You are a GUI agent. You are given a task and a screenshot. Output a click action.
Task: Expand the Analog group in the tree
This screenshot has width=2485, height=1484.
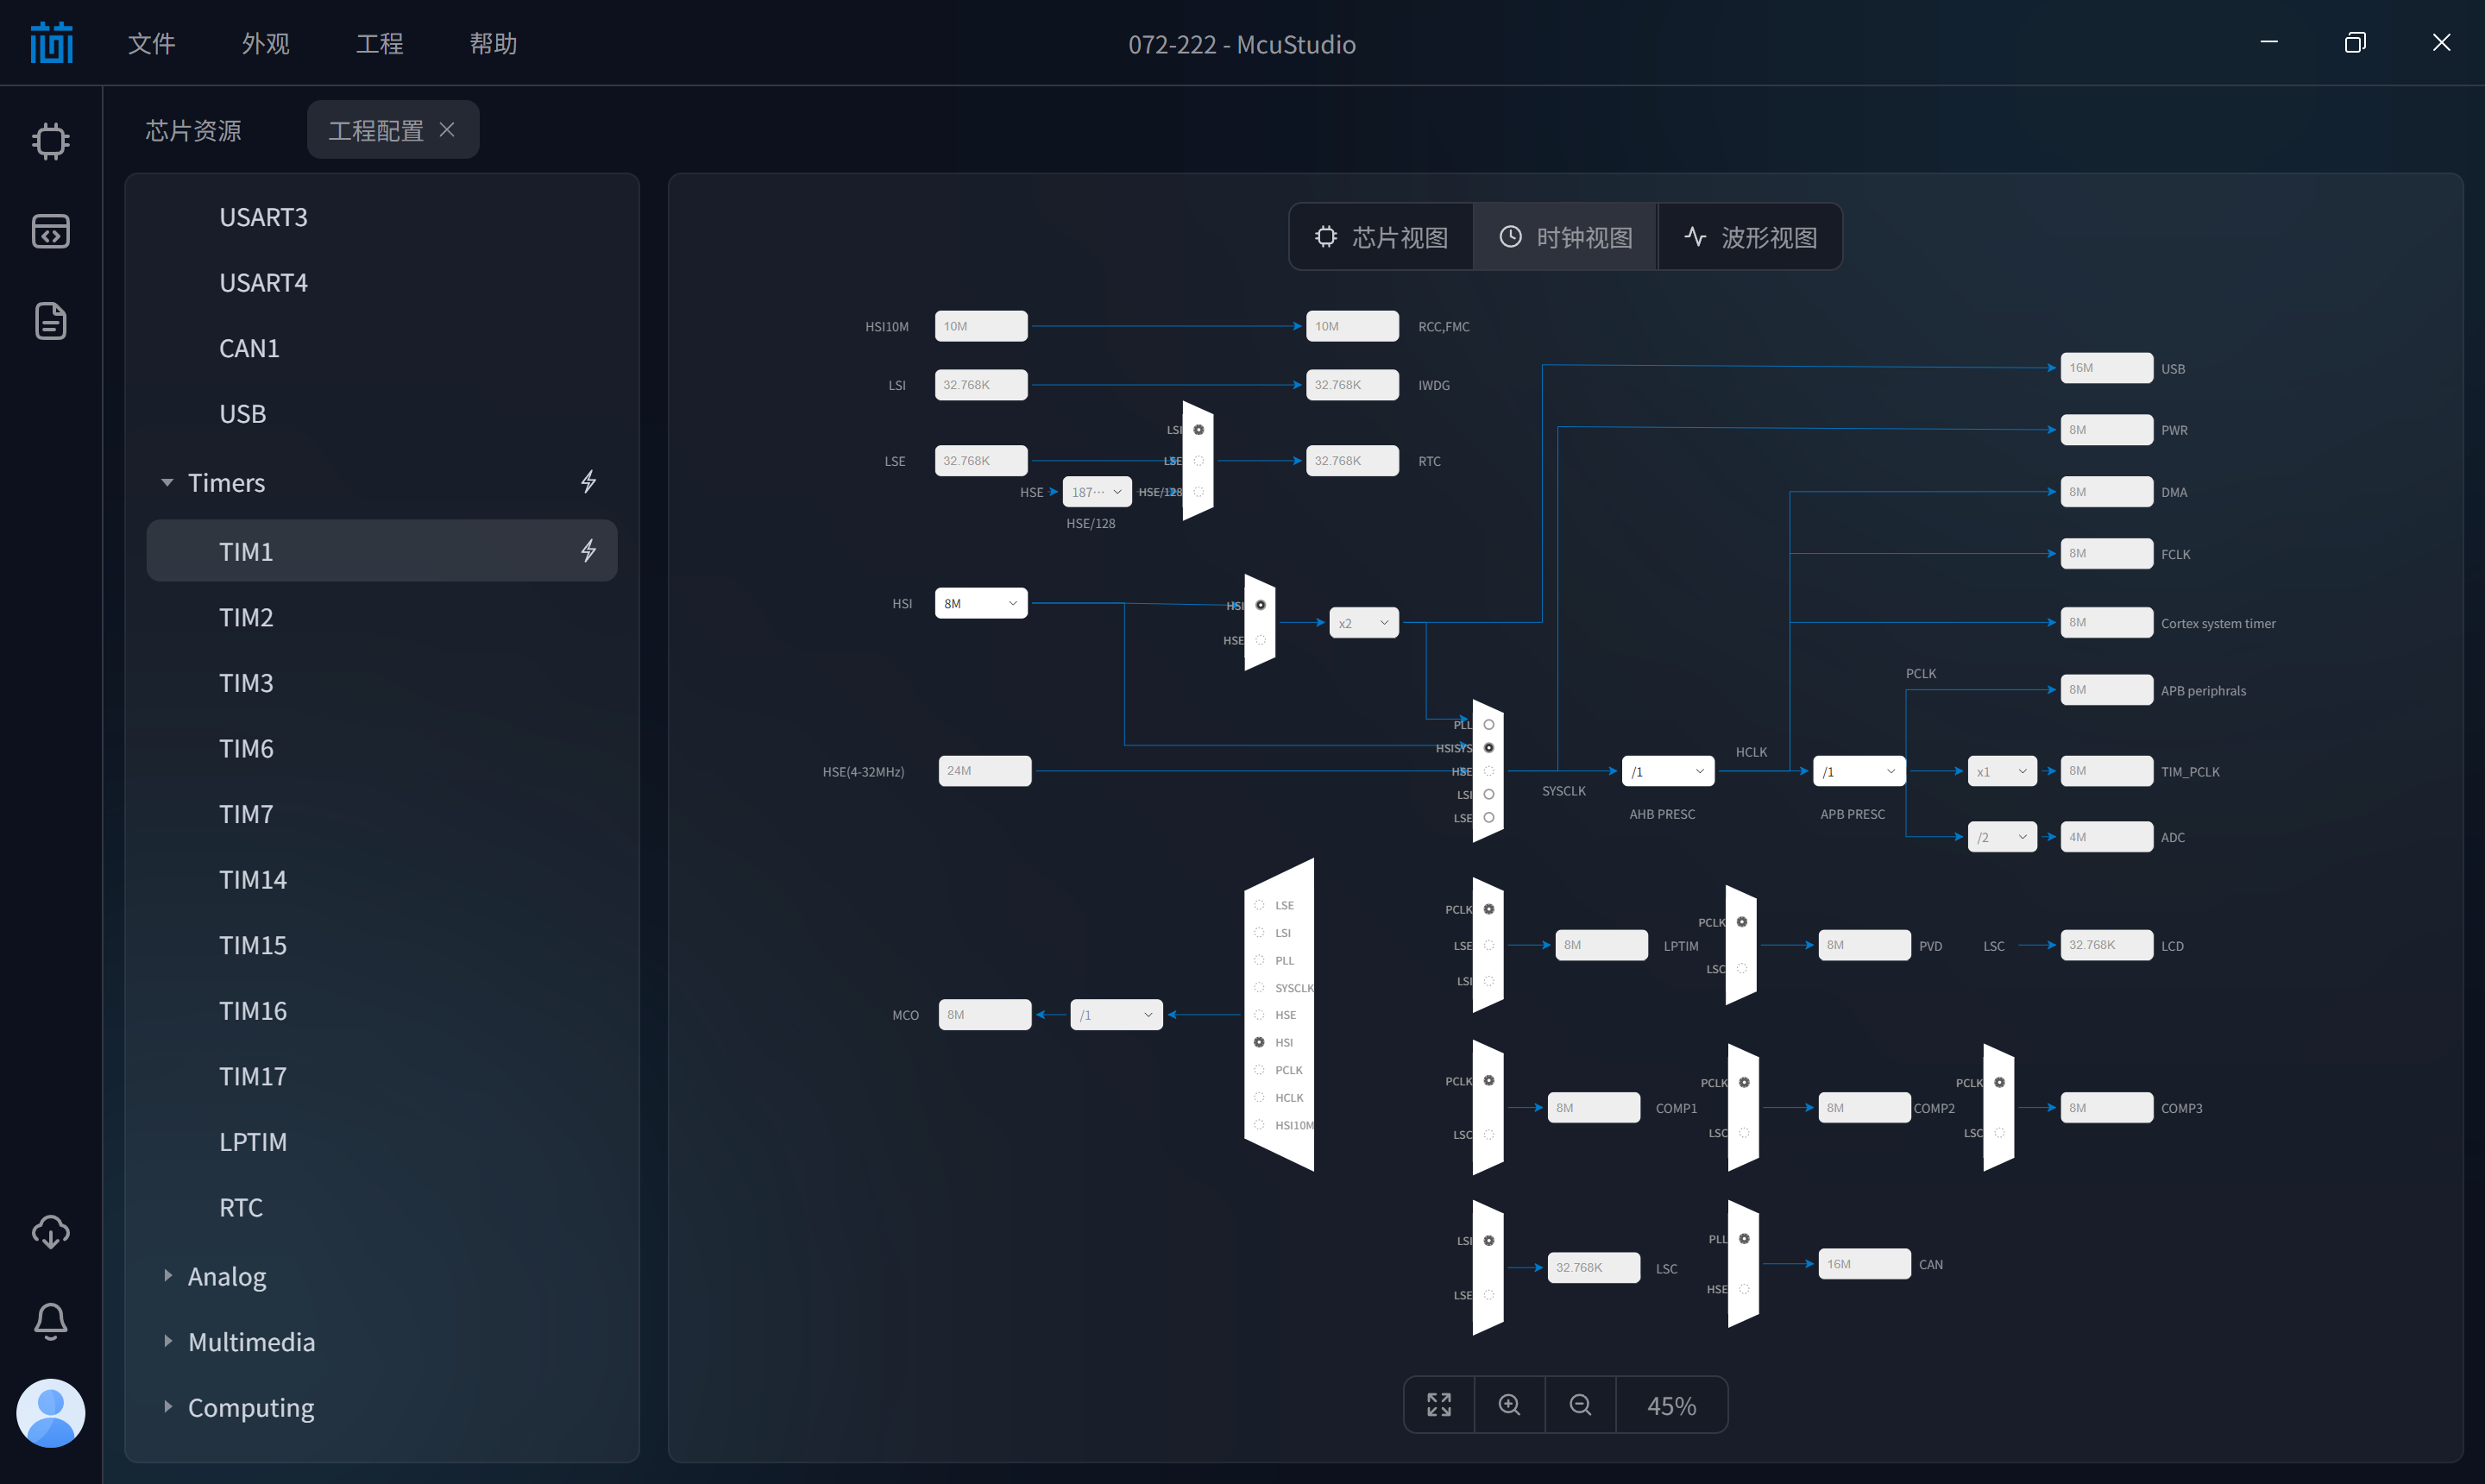pos(227,1276)
